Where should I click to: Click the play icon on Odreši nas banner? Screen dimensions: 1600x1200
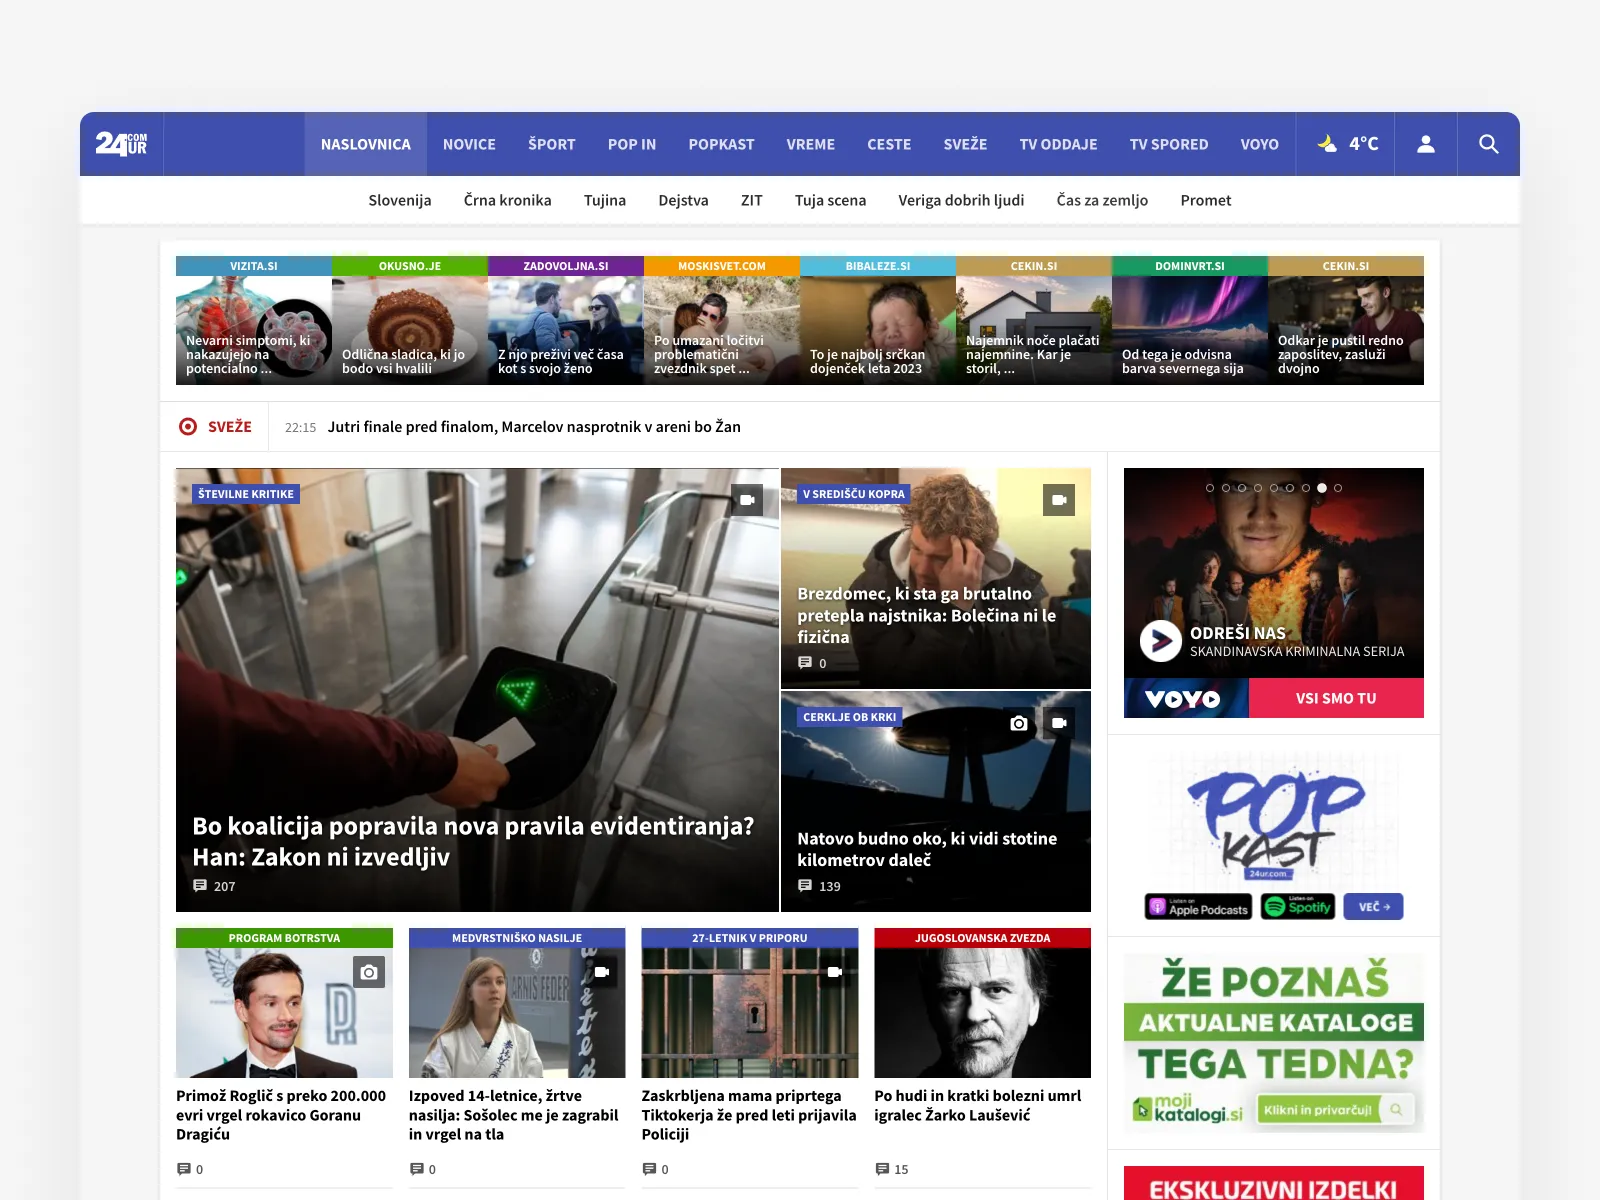click(1161, 641)
